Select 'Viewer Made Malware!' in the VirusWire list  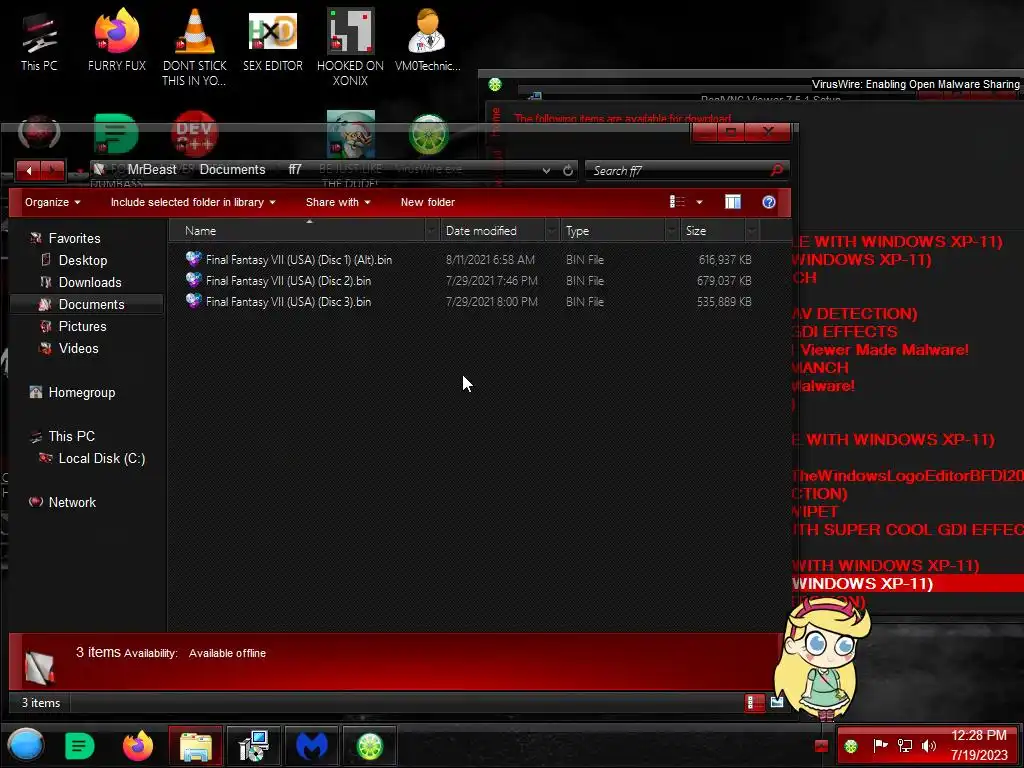(884, 349)
